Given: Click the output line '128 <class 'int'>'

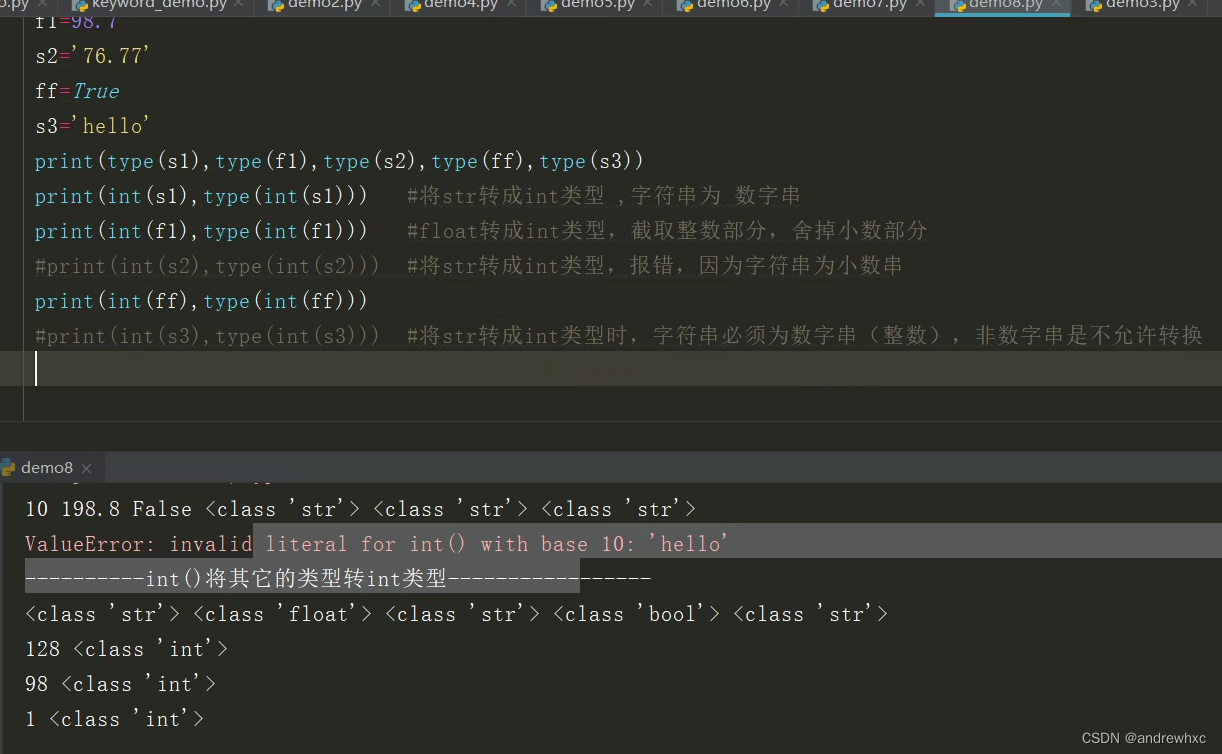Looking at the screenshot, I should click(x=126, y=649).
